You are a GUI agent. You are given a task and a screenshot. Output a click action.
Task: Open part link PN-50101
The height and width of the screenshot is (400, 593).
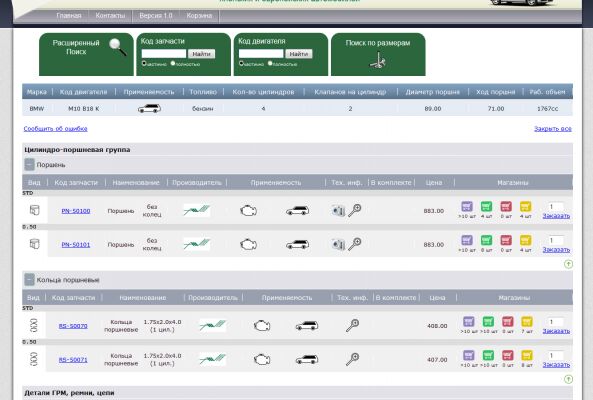coord(76,245)
